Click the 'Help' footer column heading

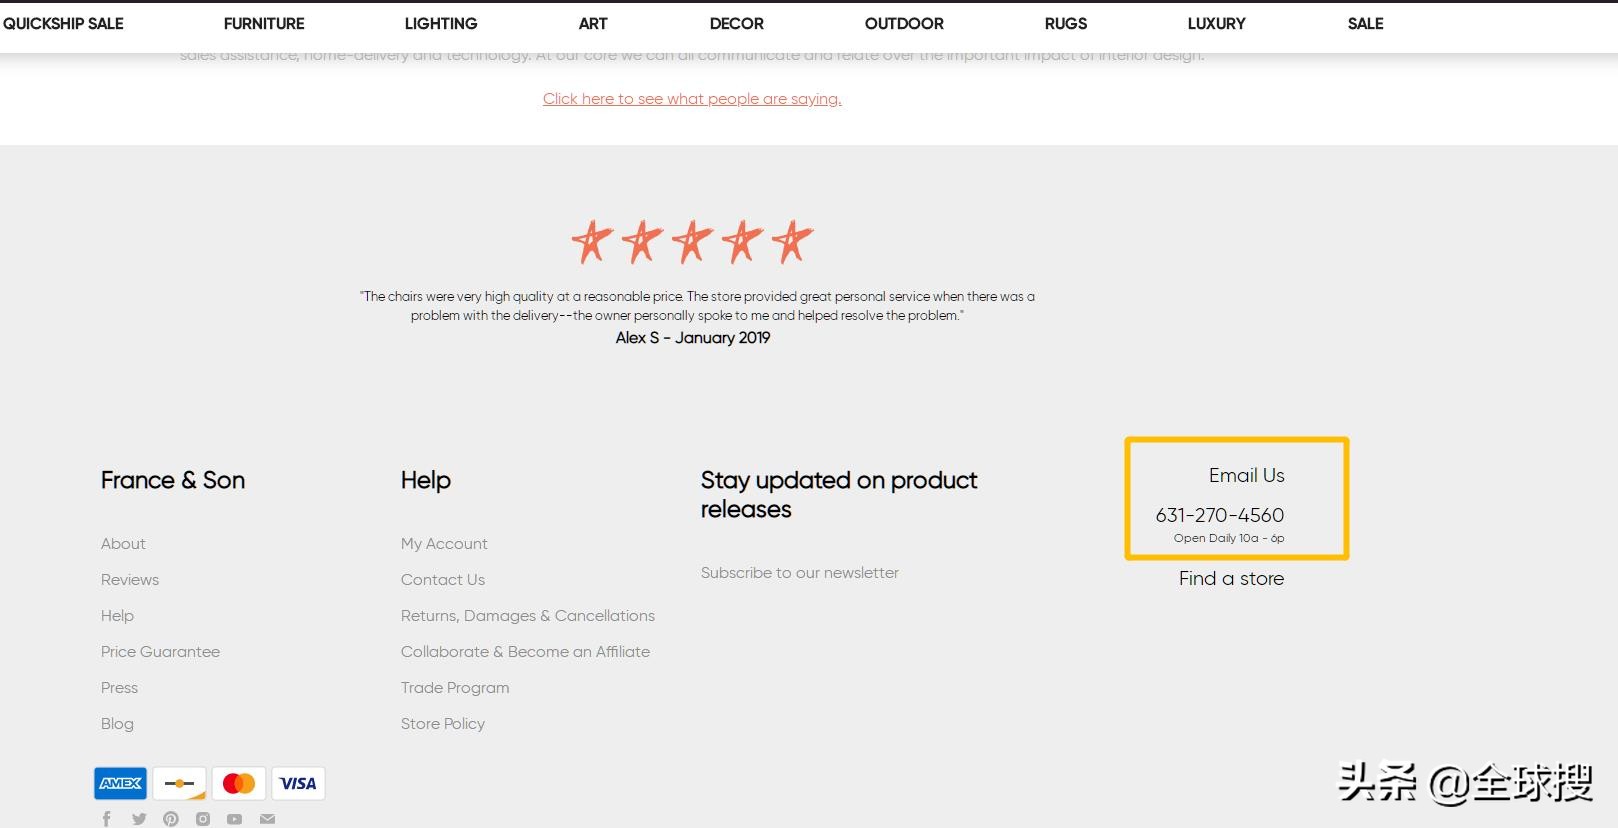[x=426, y=480]
